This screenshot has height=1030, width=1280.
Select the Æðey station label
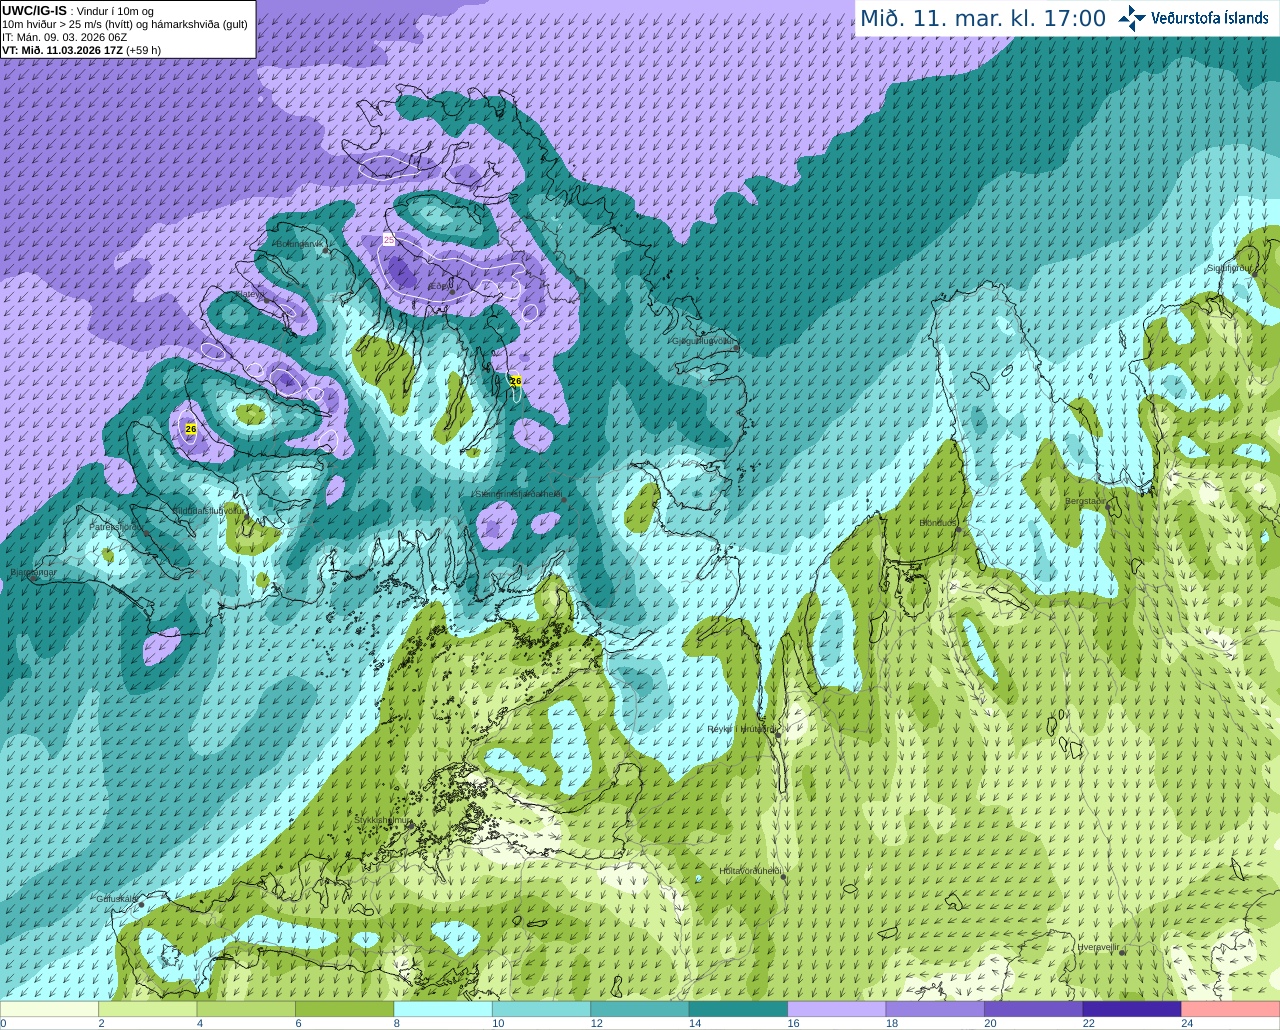[439, 286]
